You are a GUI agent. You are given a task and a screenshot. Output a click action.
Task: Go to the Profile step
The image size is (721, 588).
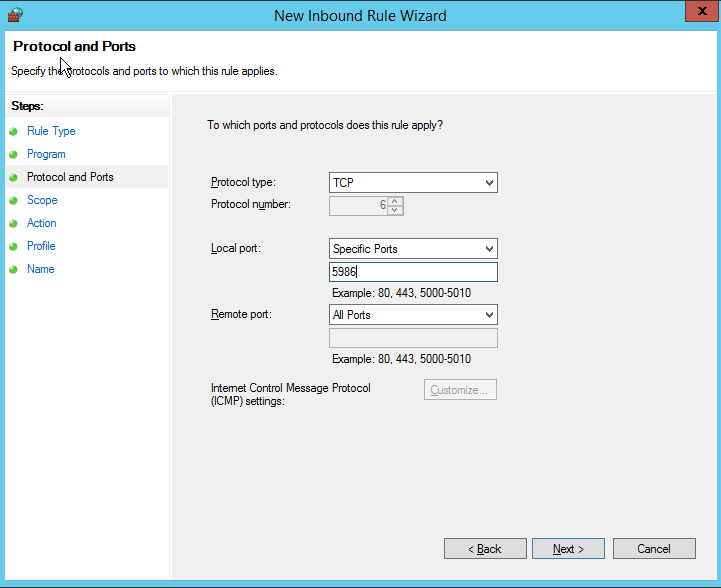(41, 246)
